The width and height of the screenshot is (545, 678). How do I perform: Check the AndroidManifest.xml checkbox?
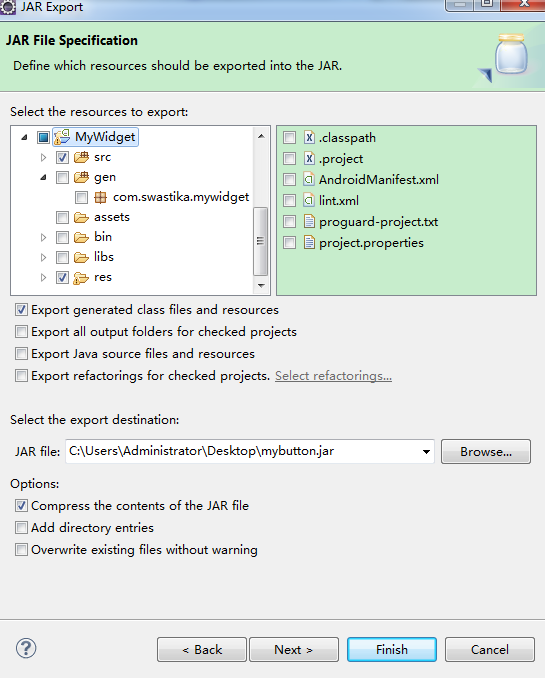click(x=289, y=179)
